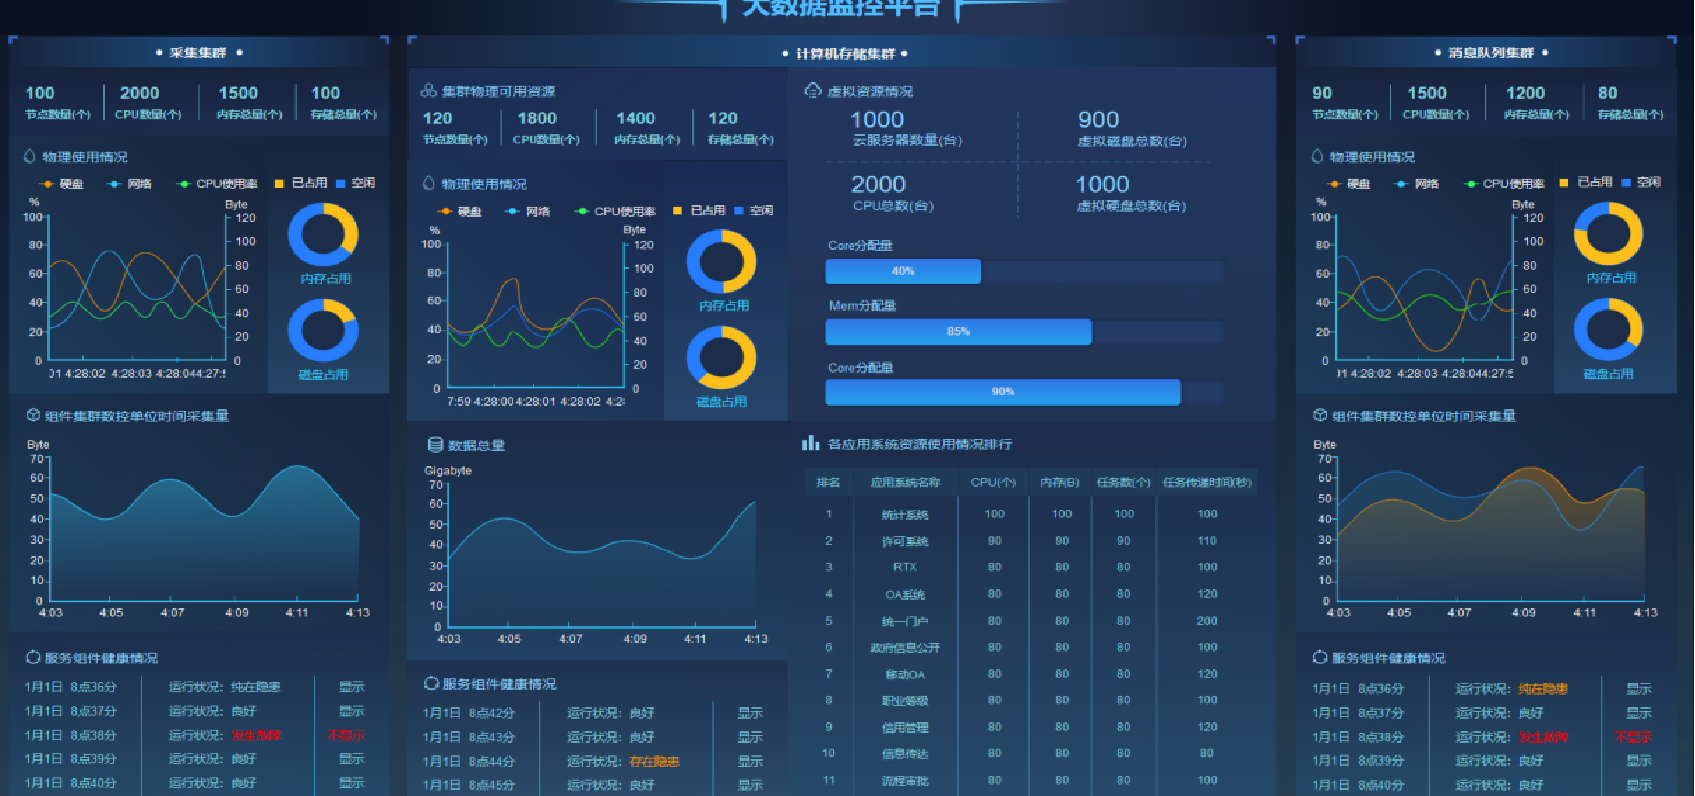Click the cube icon beside 组件集群数控单位时间采集量 in 消息队列集群

pos(1320,415)
